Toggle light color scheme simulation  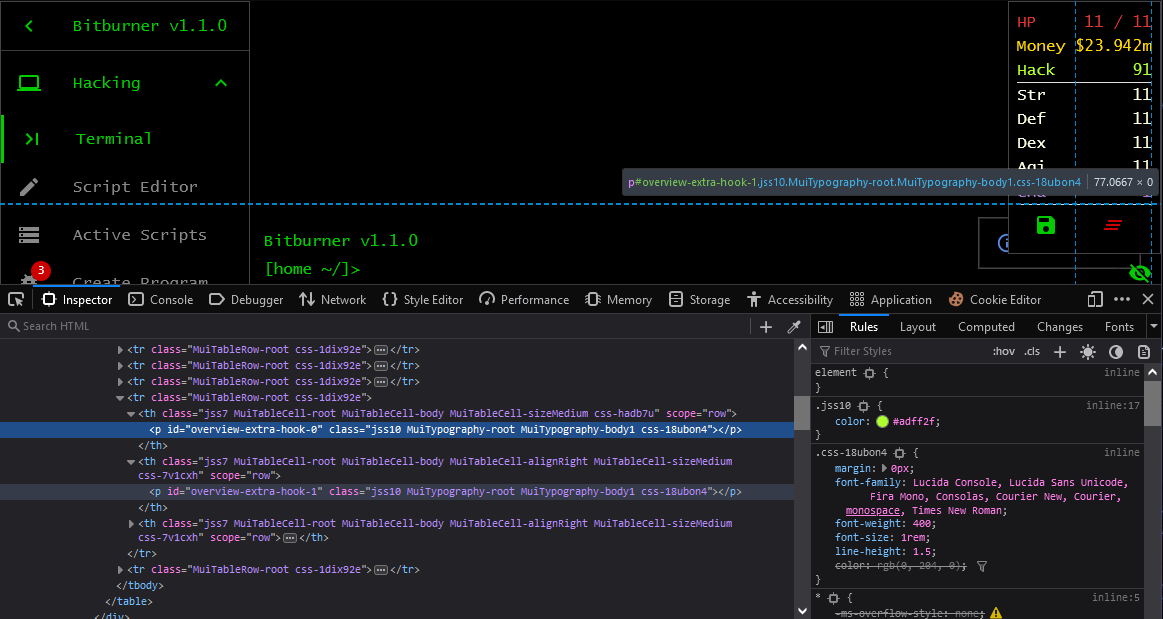(1088, 352)
